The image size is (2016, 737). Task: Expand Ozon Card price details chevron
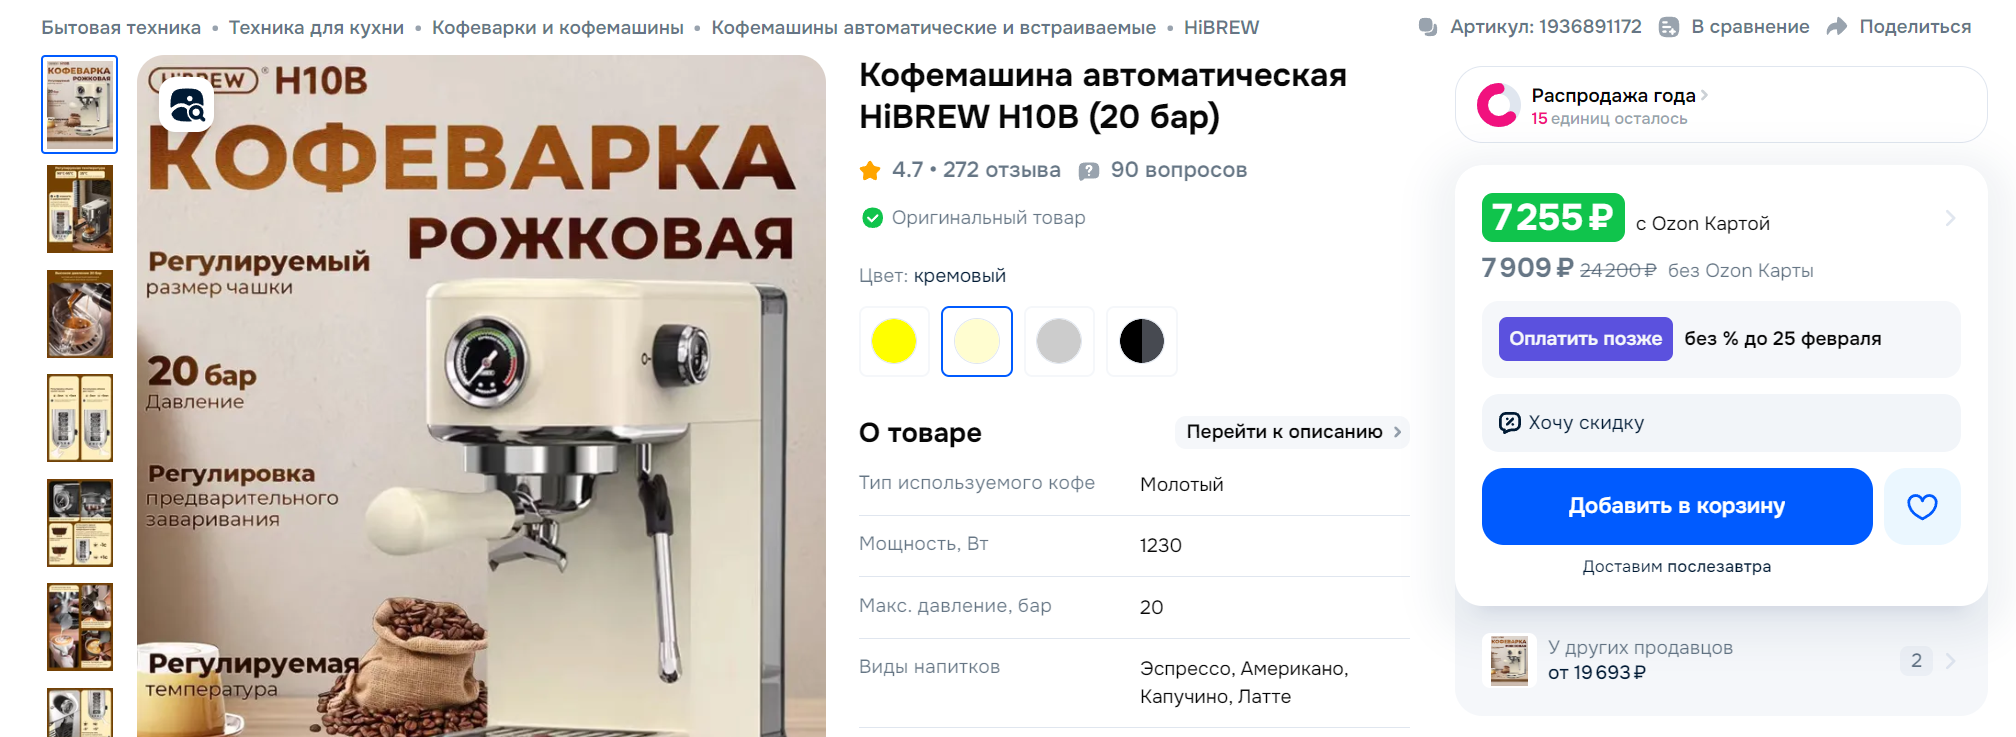[1950, 218]
